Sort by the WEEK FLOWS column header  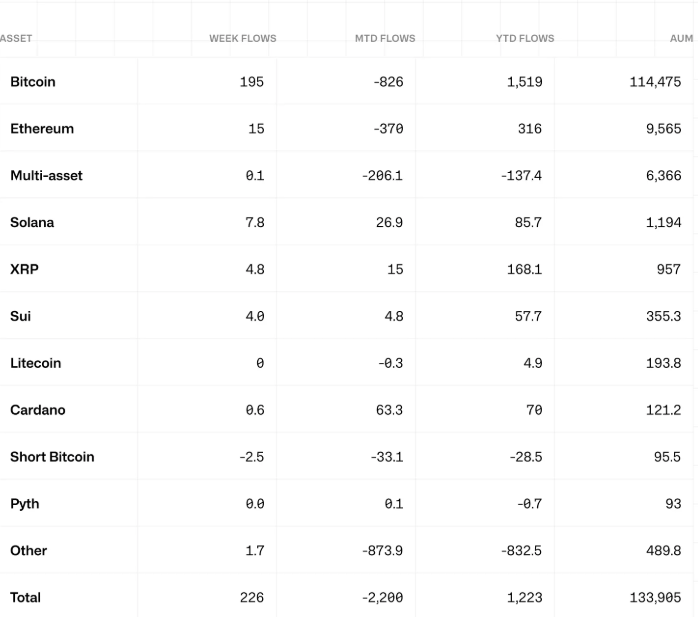[242, 39]
